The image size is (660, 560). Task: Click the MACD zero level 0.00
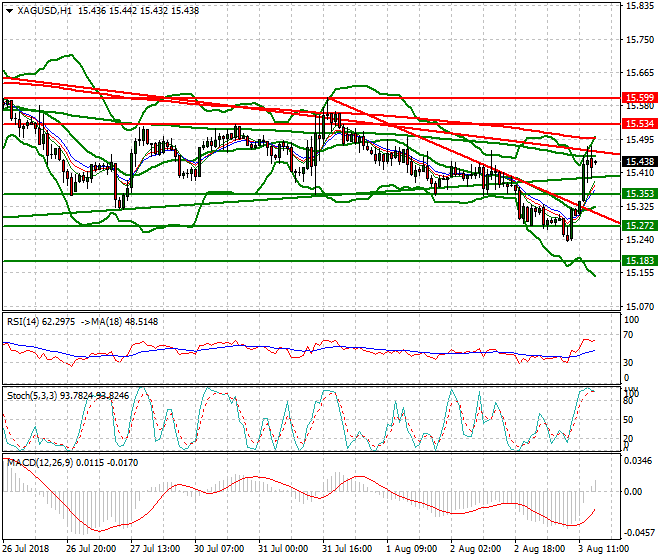tap(633, 492)
